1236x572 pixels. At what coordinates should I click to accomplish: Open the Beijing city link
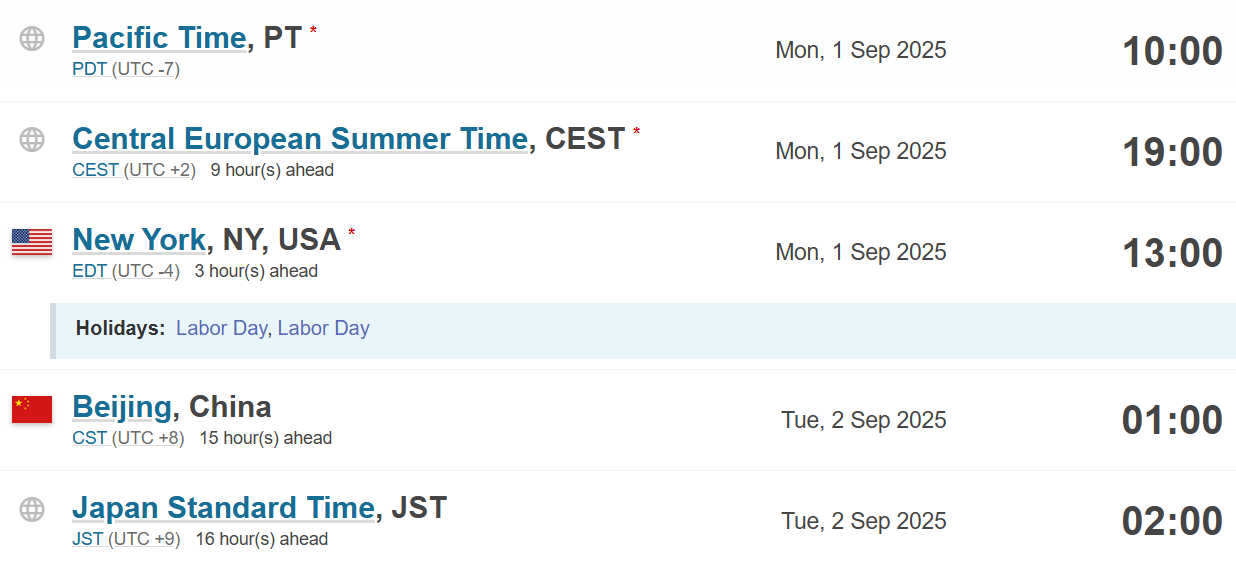coord(122,408)
